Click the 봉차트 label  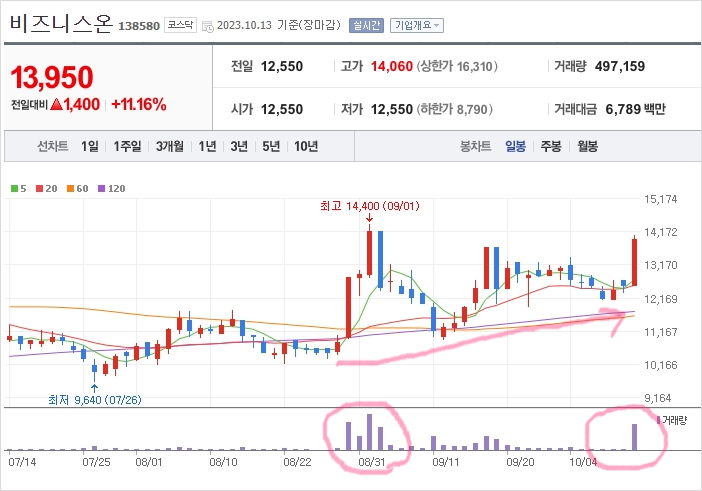pos(475,146)
